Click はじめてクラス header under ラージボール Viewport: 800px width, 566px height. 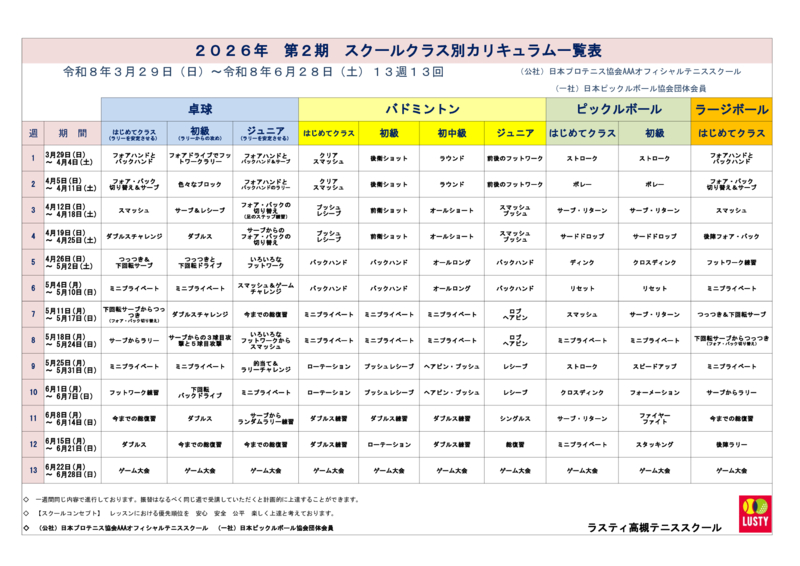[732, 133]
